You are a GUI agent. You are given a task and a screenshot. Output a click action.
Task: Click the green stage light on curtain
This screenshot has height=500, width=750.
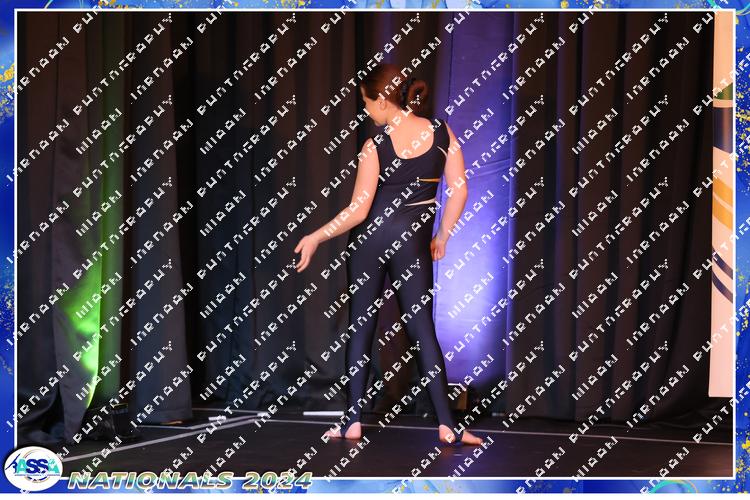pyautogui.click(x=92, y=290)
